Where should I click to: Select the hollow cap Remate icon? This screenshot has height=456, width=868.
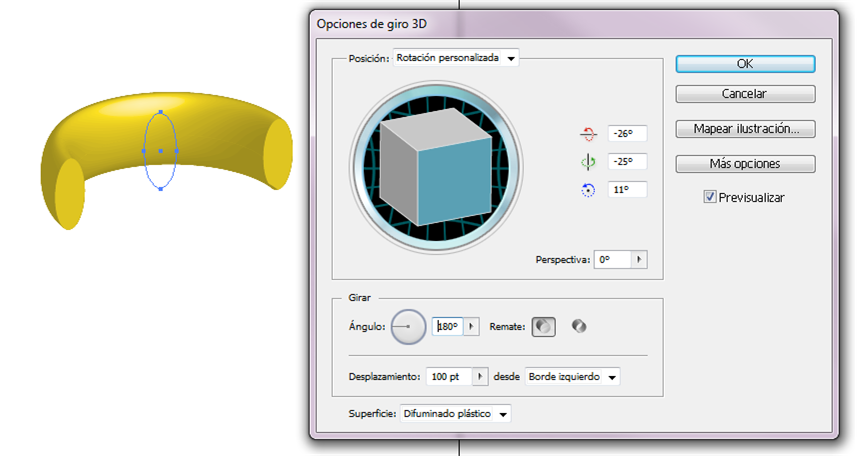pos(578,326)
